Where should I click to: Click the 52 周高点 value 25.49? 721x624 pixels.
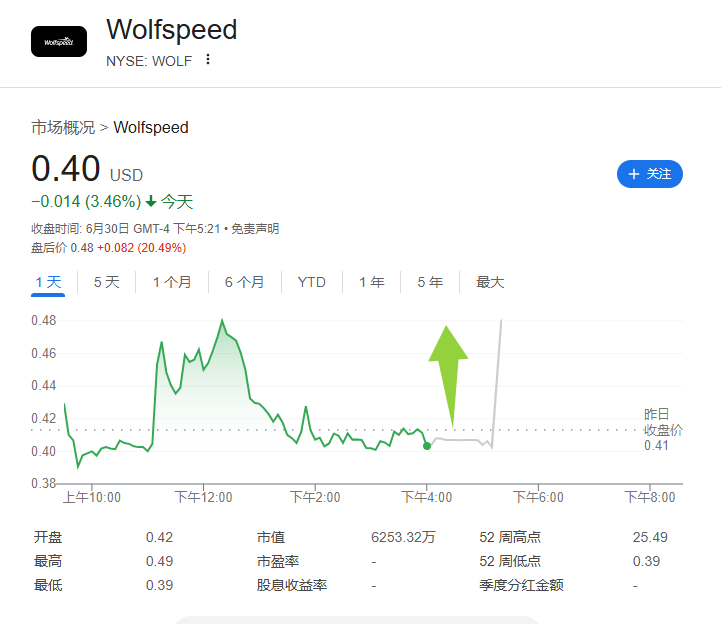(650, 537)
